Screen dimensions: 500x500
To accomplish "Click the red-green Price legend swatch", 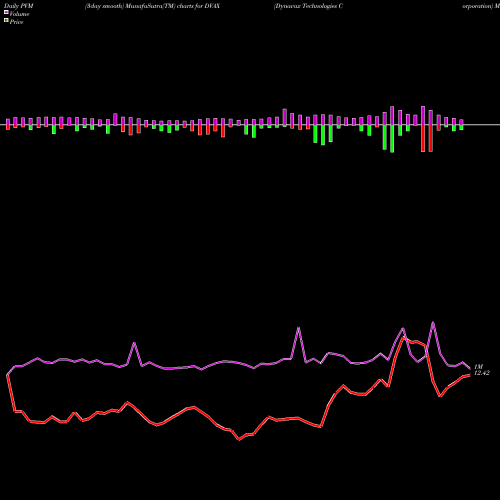I will coord(6,20).
